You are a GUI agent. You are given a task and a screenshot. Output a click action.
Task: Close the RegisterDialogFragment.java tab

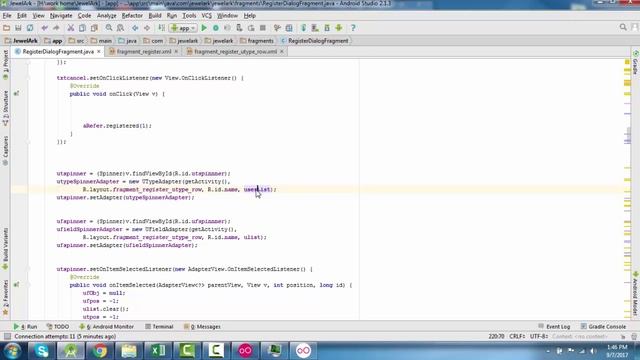tap(99, 52)
